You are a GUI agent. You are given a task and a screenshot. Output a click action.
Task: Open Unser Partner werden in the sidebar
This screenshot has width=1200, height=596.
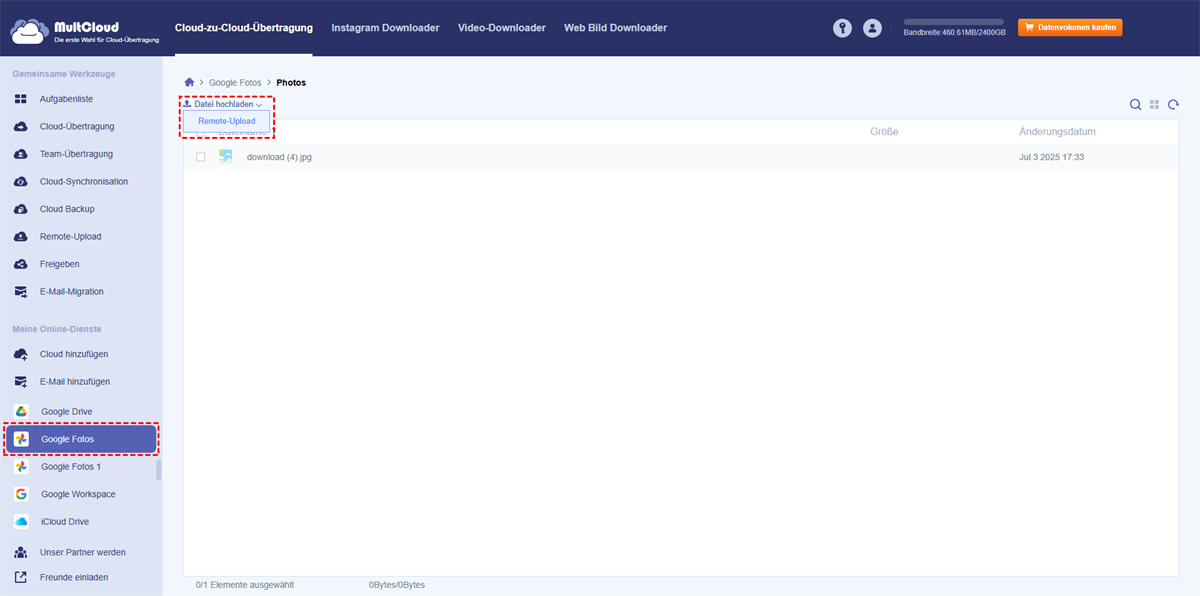(83, 552)
